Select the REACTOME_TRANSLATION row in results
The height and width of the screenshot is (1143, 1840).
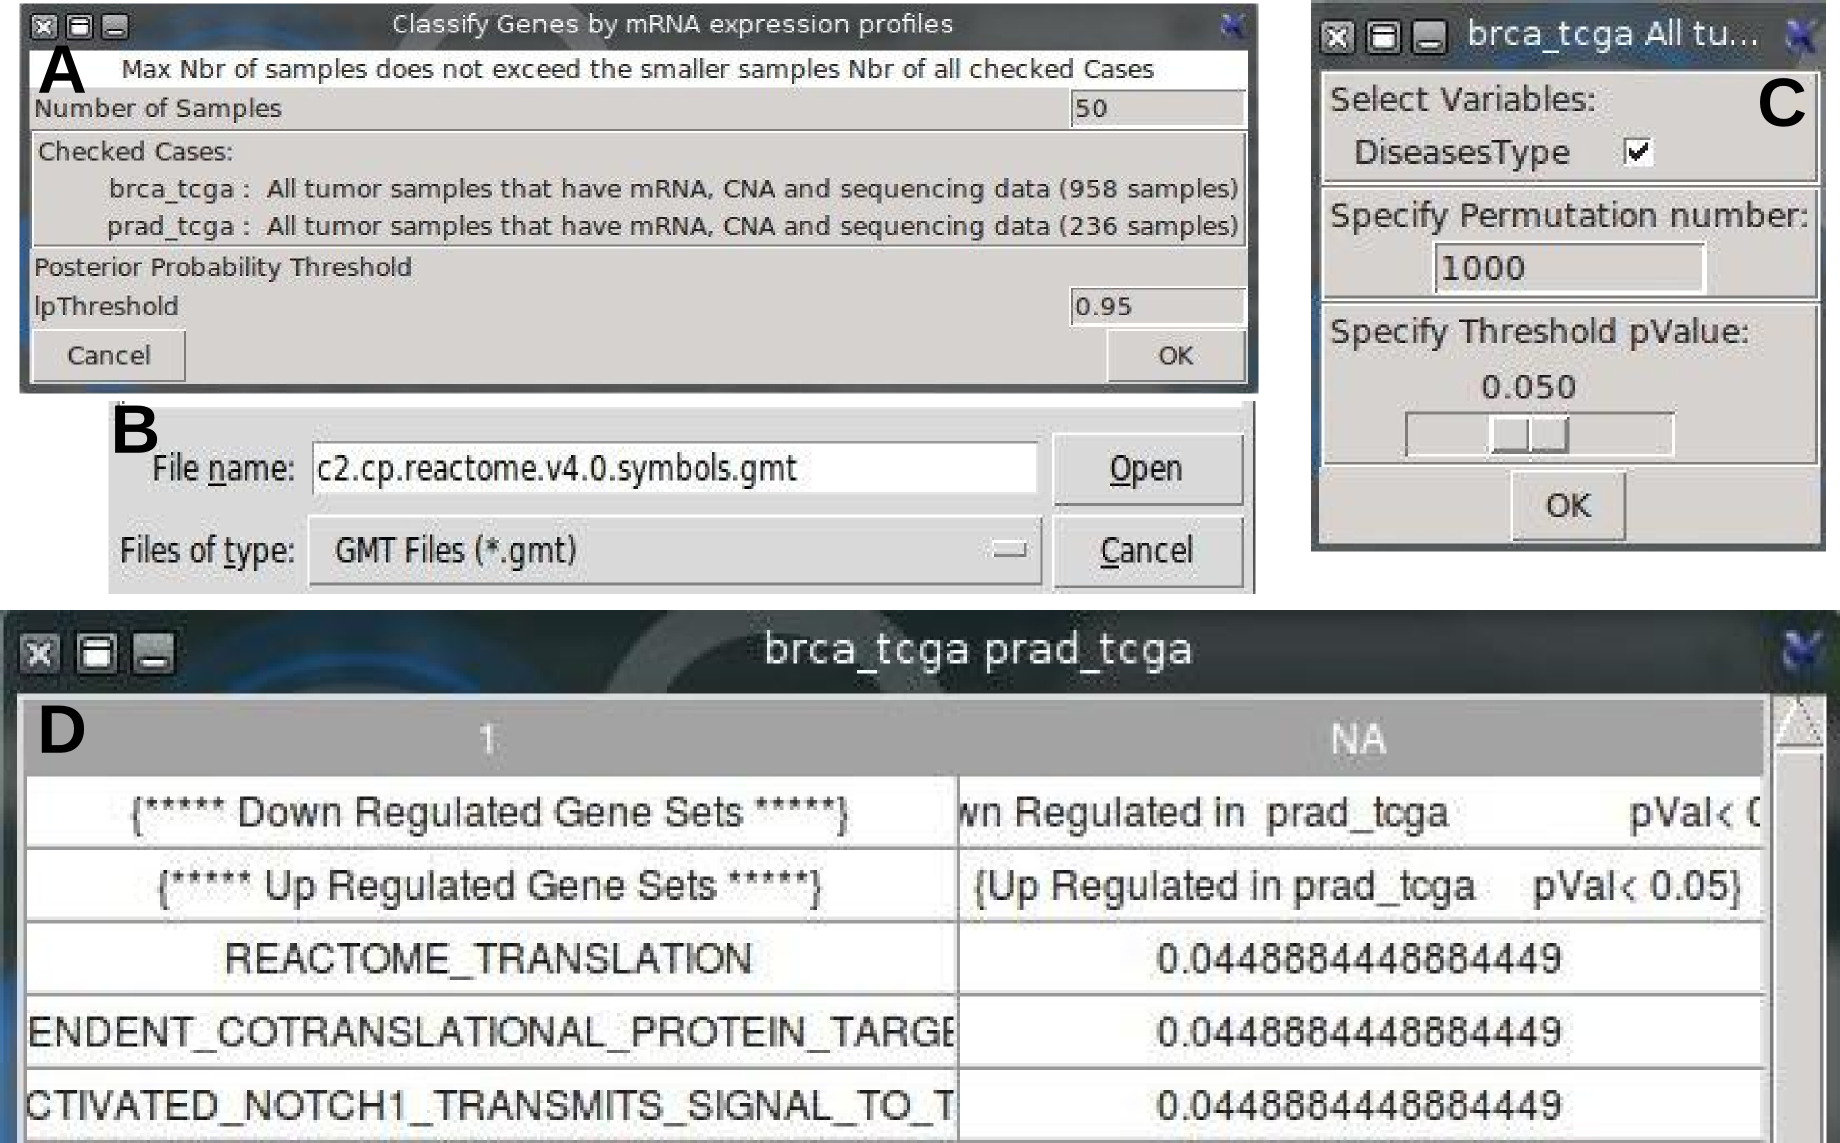[x=489, y=958]
